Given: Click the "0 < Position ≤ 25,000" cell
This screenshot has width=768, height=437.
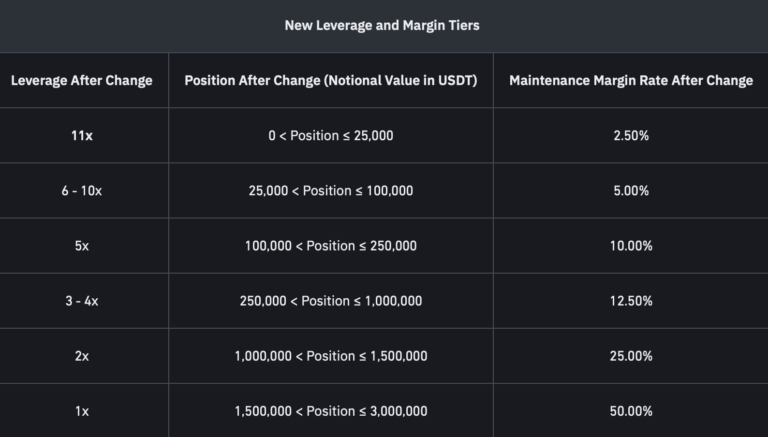Looking at the screenshot, I should [331, 135].
